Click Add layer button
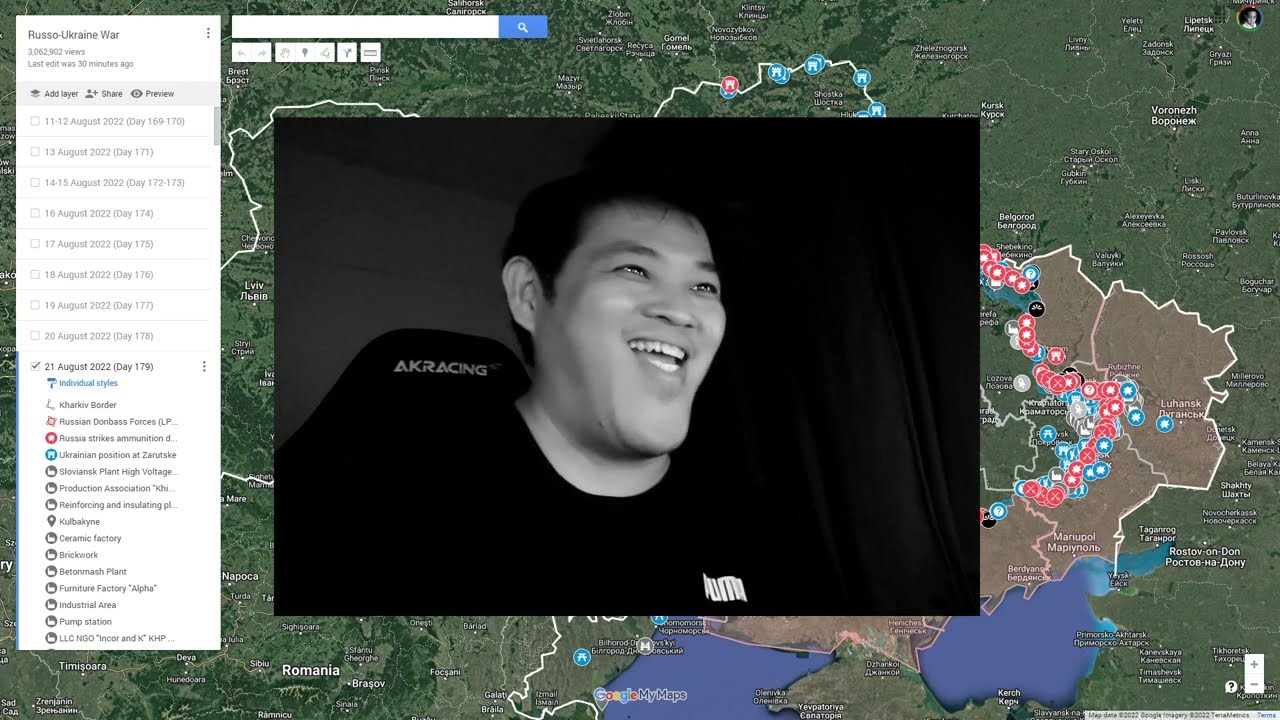Screen dimensions: 1280x720 pos(54,94)
